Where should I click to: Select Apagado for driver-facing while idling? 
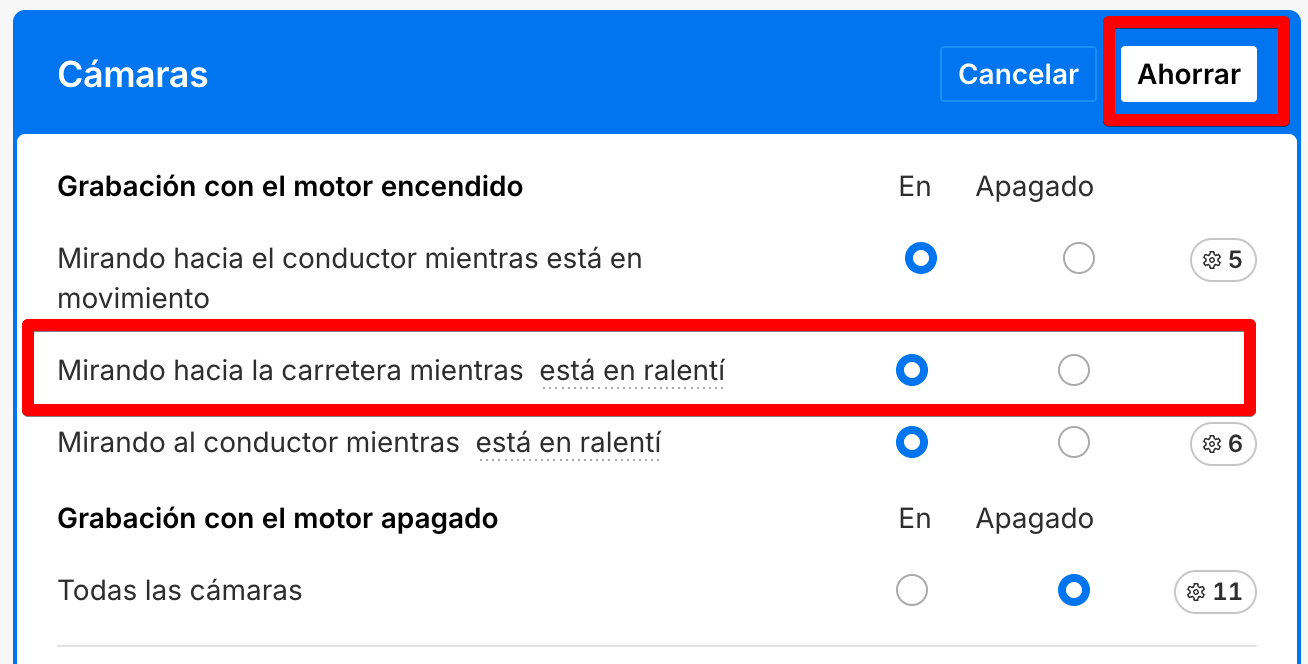(1073, 442)
